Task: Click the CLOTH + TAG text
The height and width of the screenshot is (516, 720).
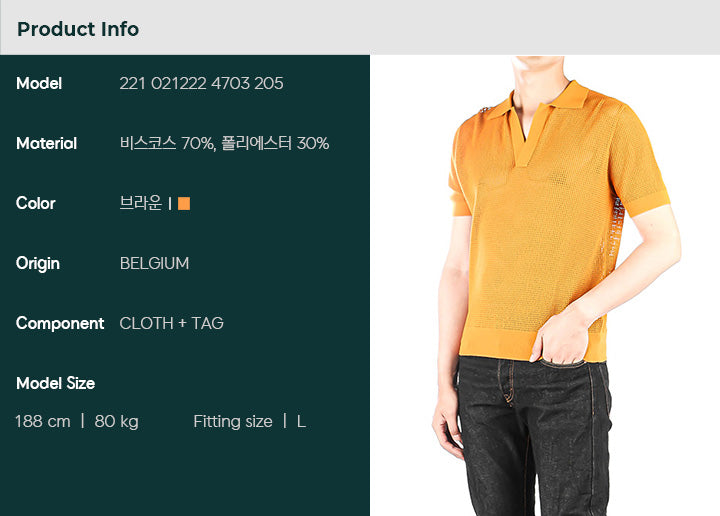Action: pos(171,324)
